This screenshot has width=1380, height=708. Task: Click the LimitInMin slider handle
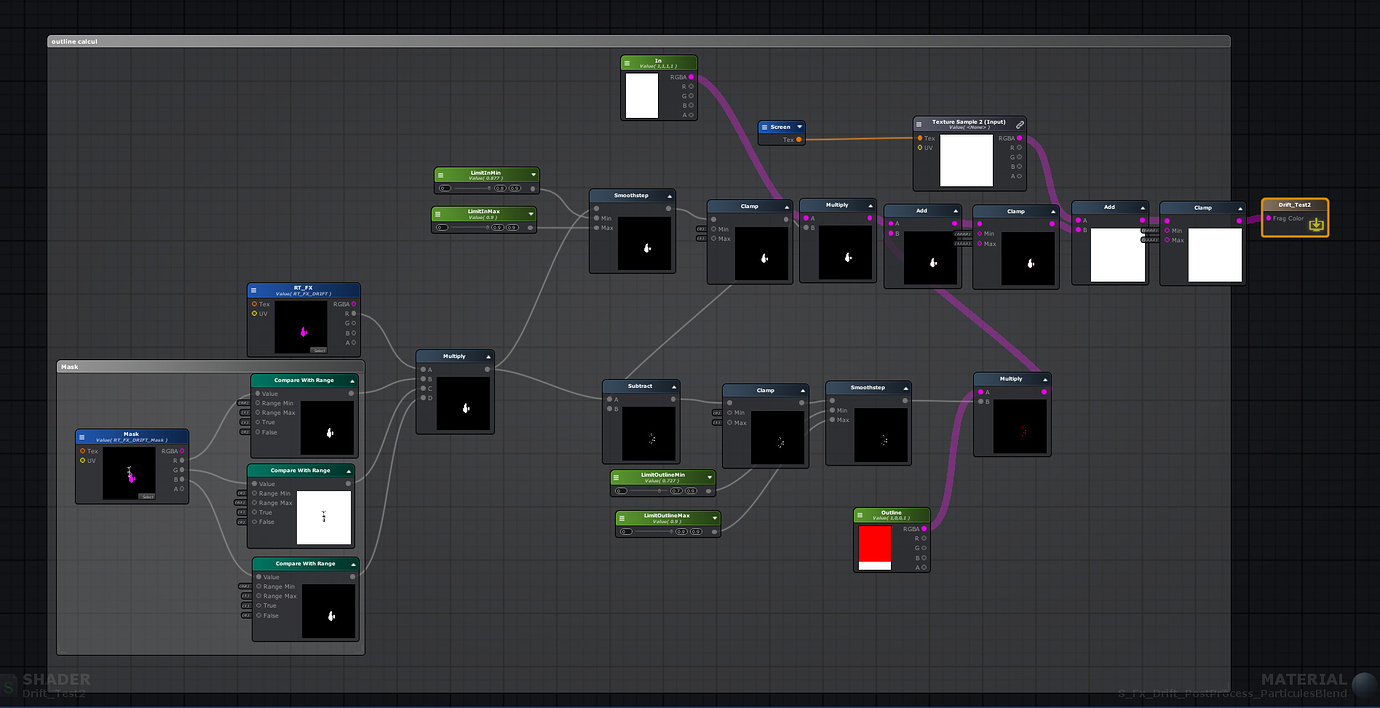489,188
